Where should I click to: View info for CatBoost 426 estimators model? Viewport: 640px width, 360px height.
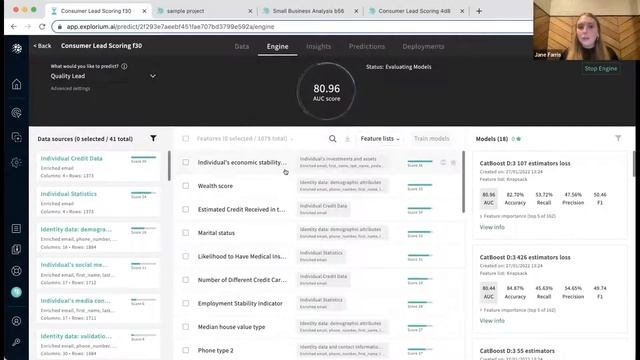tap(492, 321)
